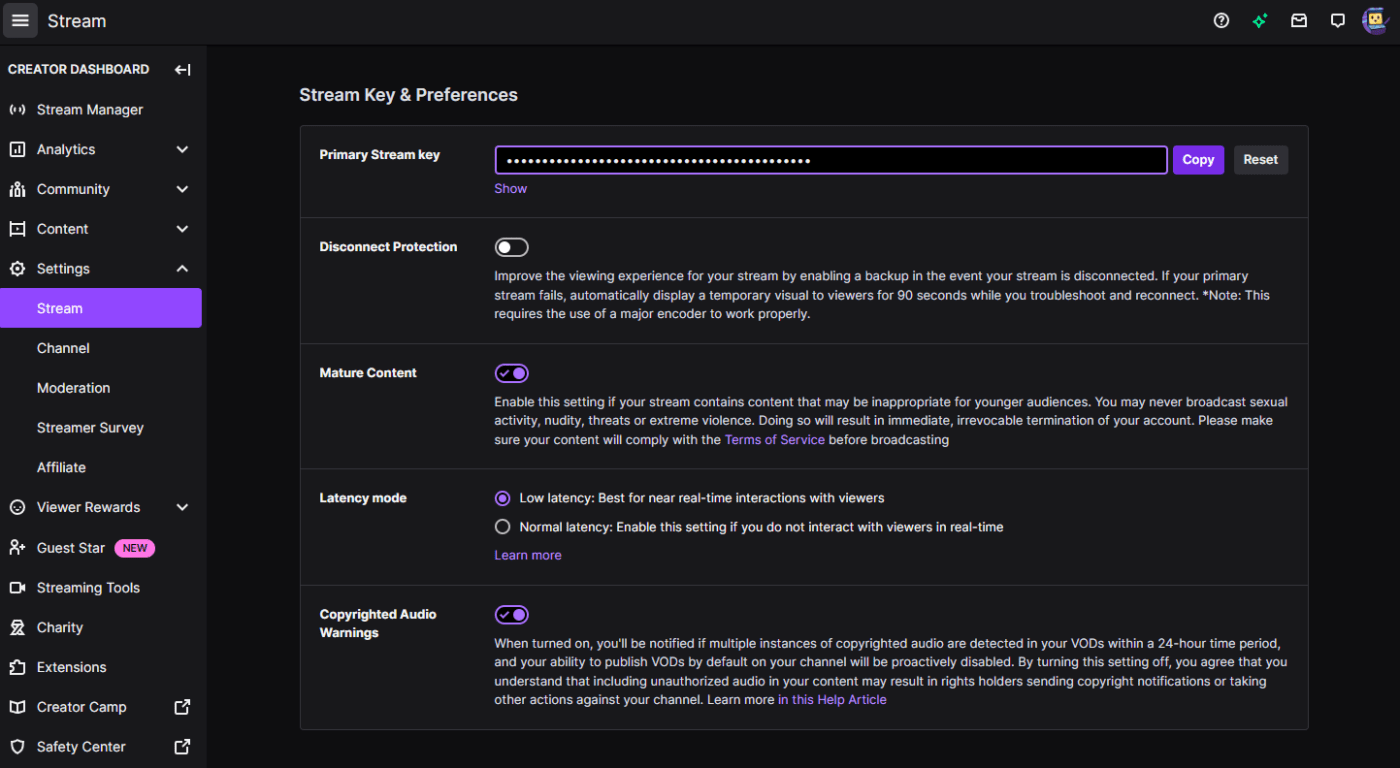Reset the primary stream key
The width and height of the screenshot is (1400, 768).
tap(1260, 160)
